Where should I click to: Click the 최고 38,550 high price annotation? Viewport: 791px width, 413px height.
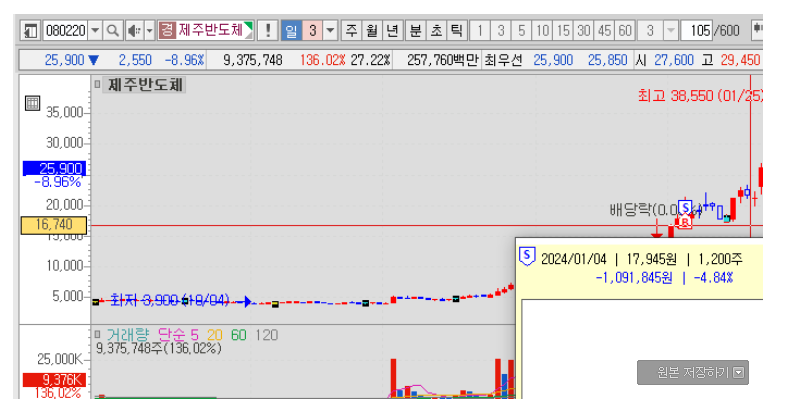700,96
